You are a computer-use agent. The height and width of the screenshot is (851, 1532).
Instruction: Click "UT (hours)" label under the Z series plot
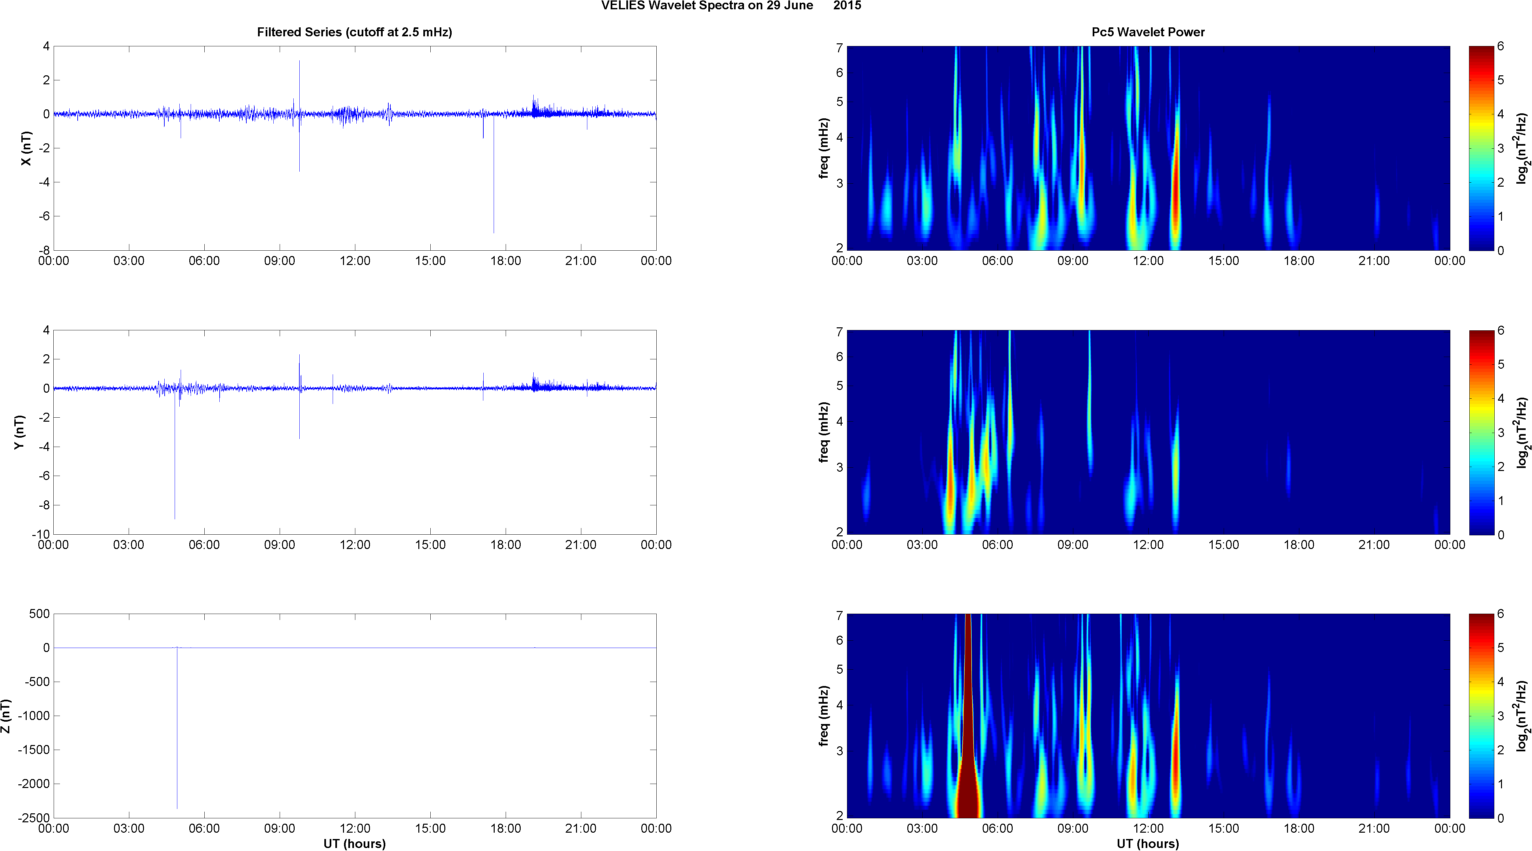pyautogui.click(x=354, y=843)
